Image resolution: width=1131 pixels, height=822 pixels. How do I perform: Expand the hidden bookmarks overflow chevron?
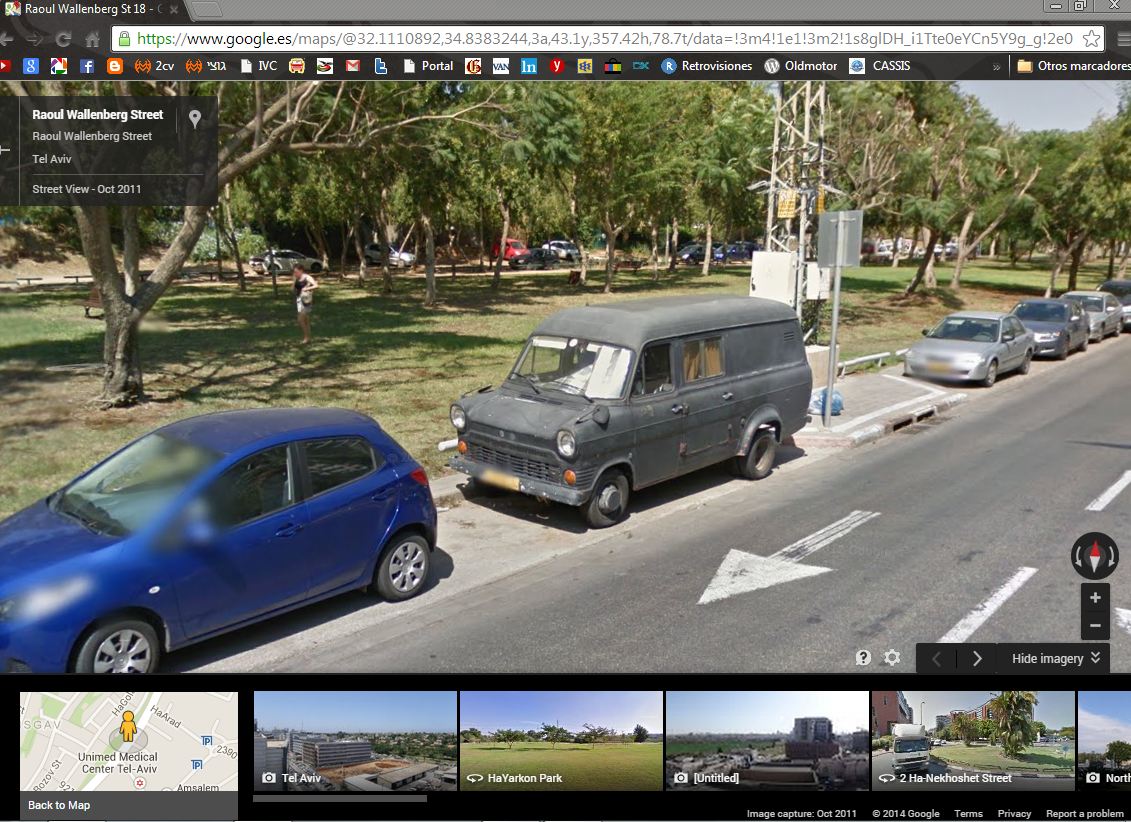click(996, 66)
